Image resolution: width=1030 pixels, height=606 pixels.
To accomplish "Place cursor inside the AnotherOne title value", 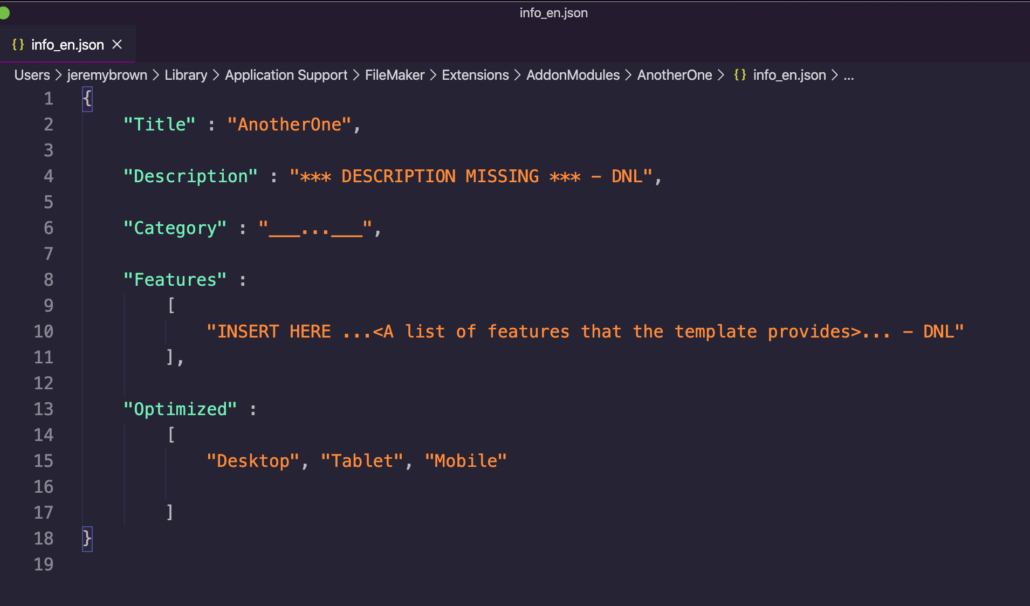I will 289,124.
